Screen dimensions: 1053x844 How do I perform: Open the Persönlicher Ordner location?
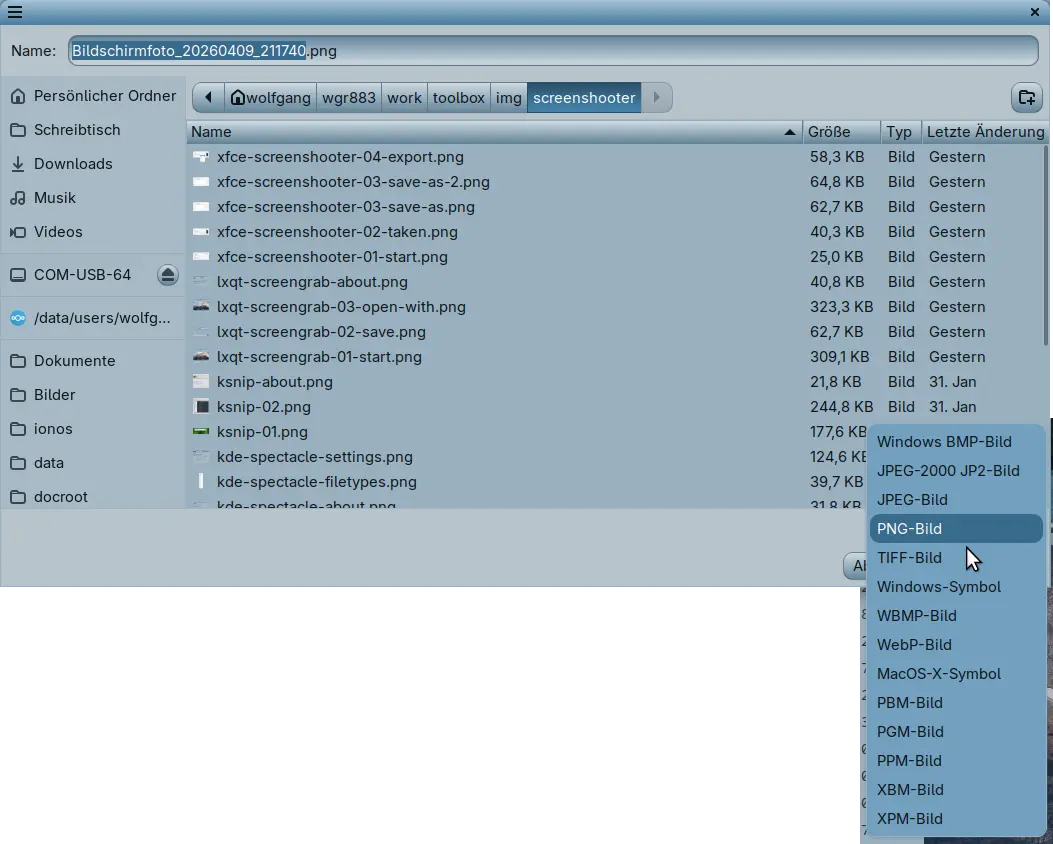(x=93, y=96)
